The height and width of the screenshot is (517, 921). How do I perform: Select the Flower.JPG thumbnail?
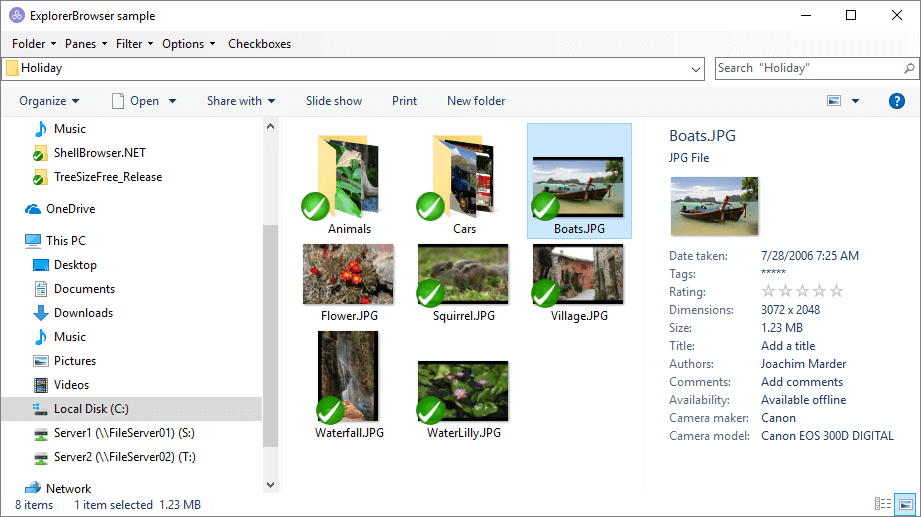[x=348, y=274]
